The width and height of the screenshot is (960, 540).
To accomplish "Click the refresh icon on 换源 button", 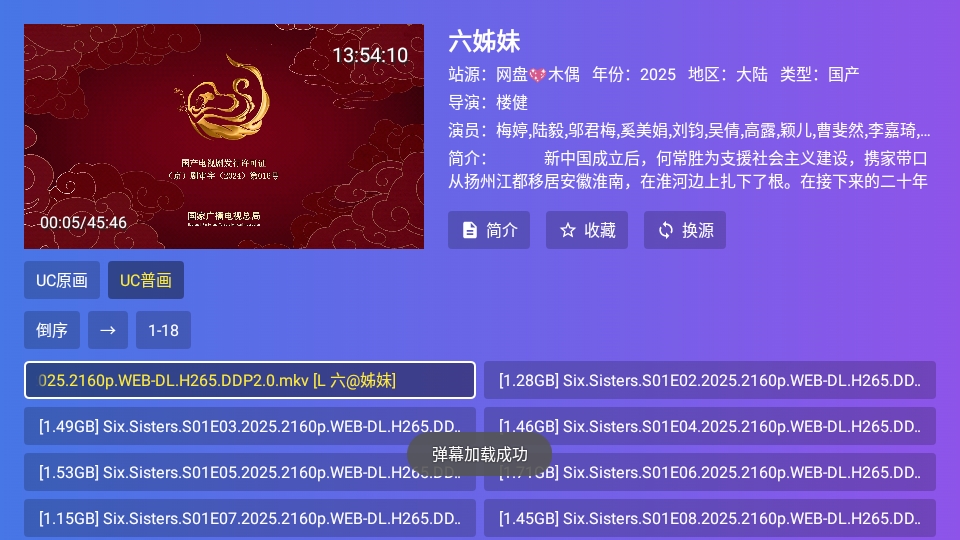I will [x=666, y=230].
